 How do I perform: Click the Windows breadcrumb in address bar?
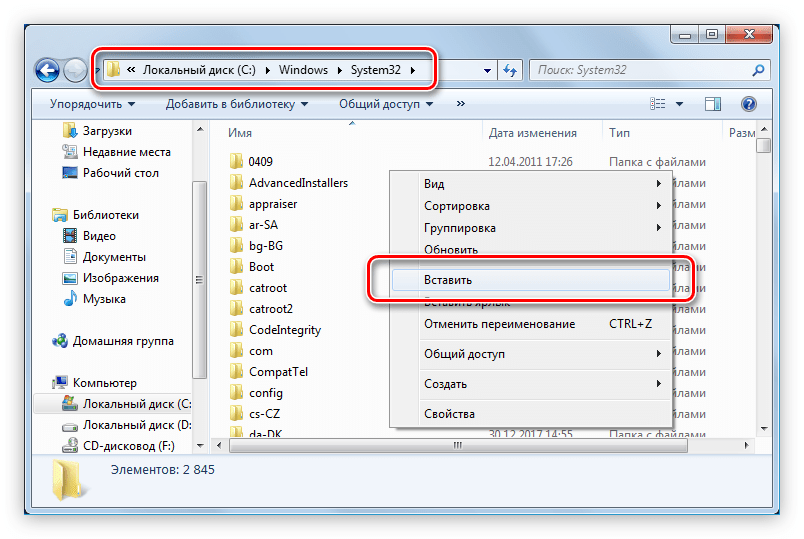tap(304, 70)
